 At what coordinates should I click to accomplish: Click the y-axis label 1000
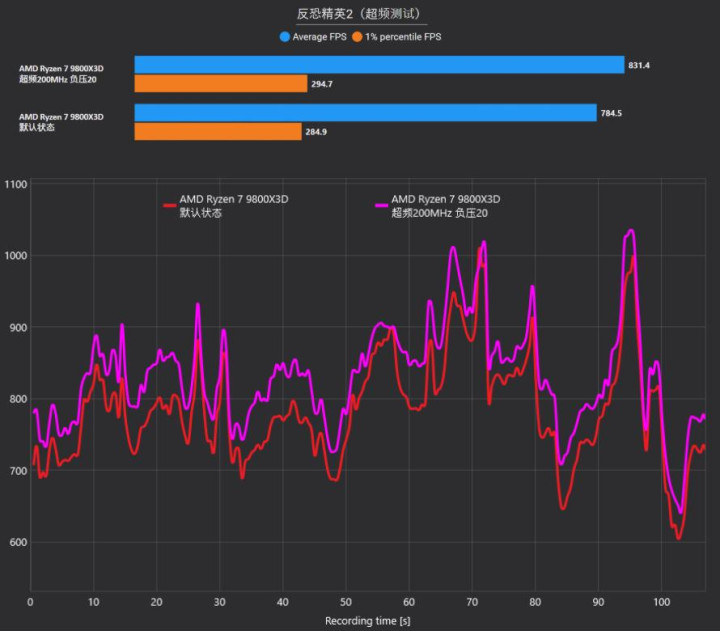(x=16, y=255)
